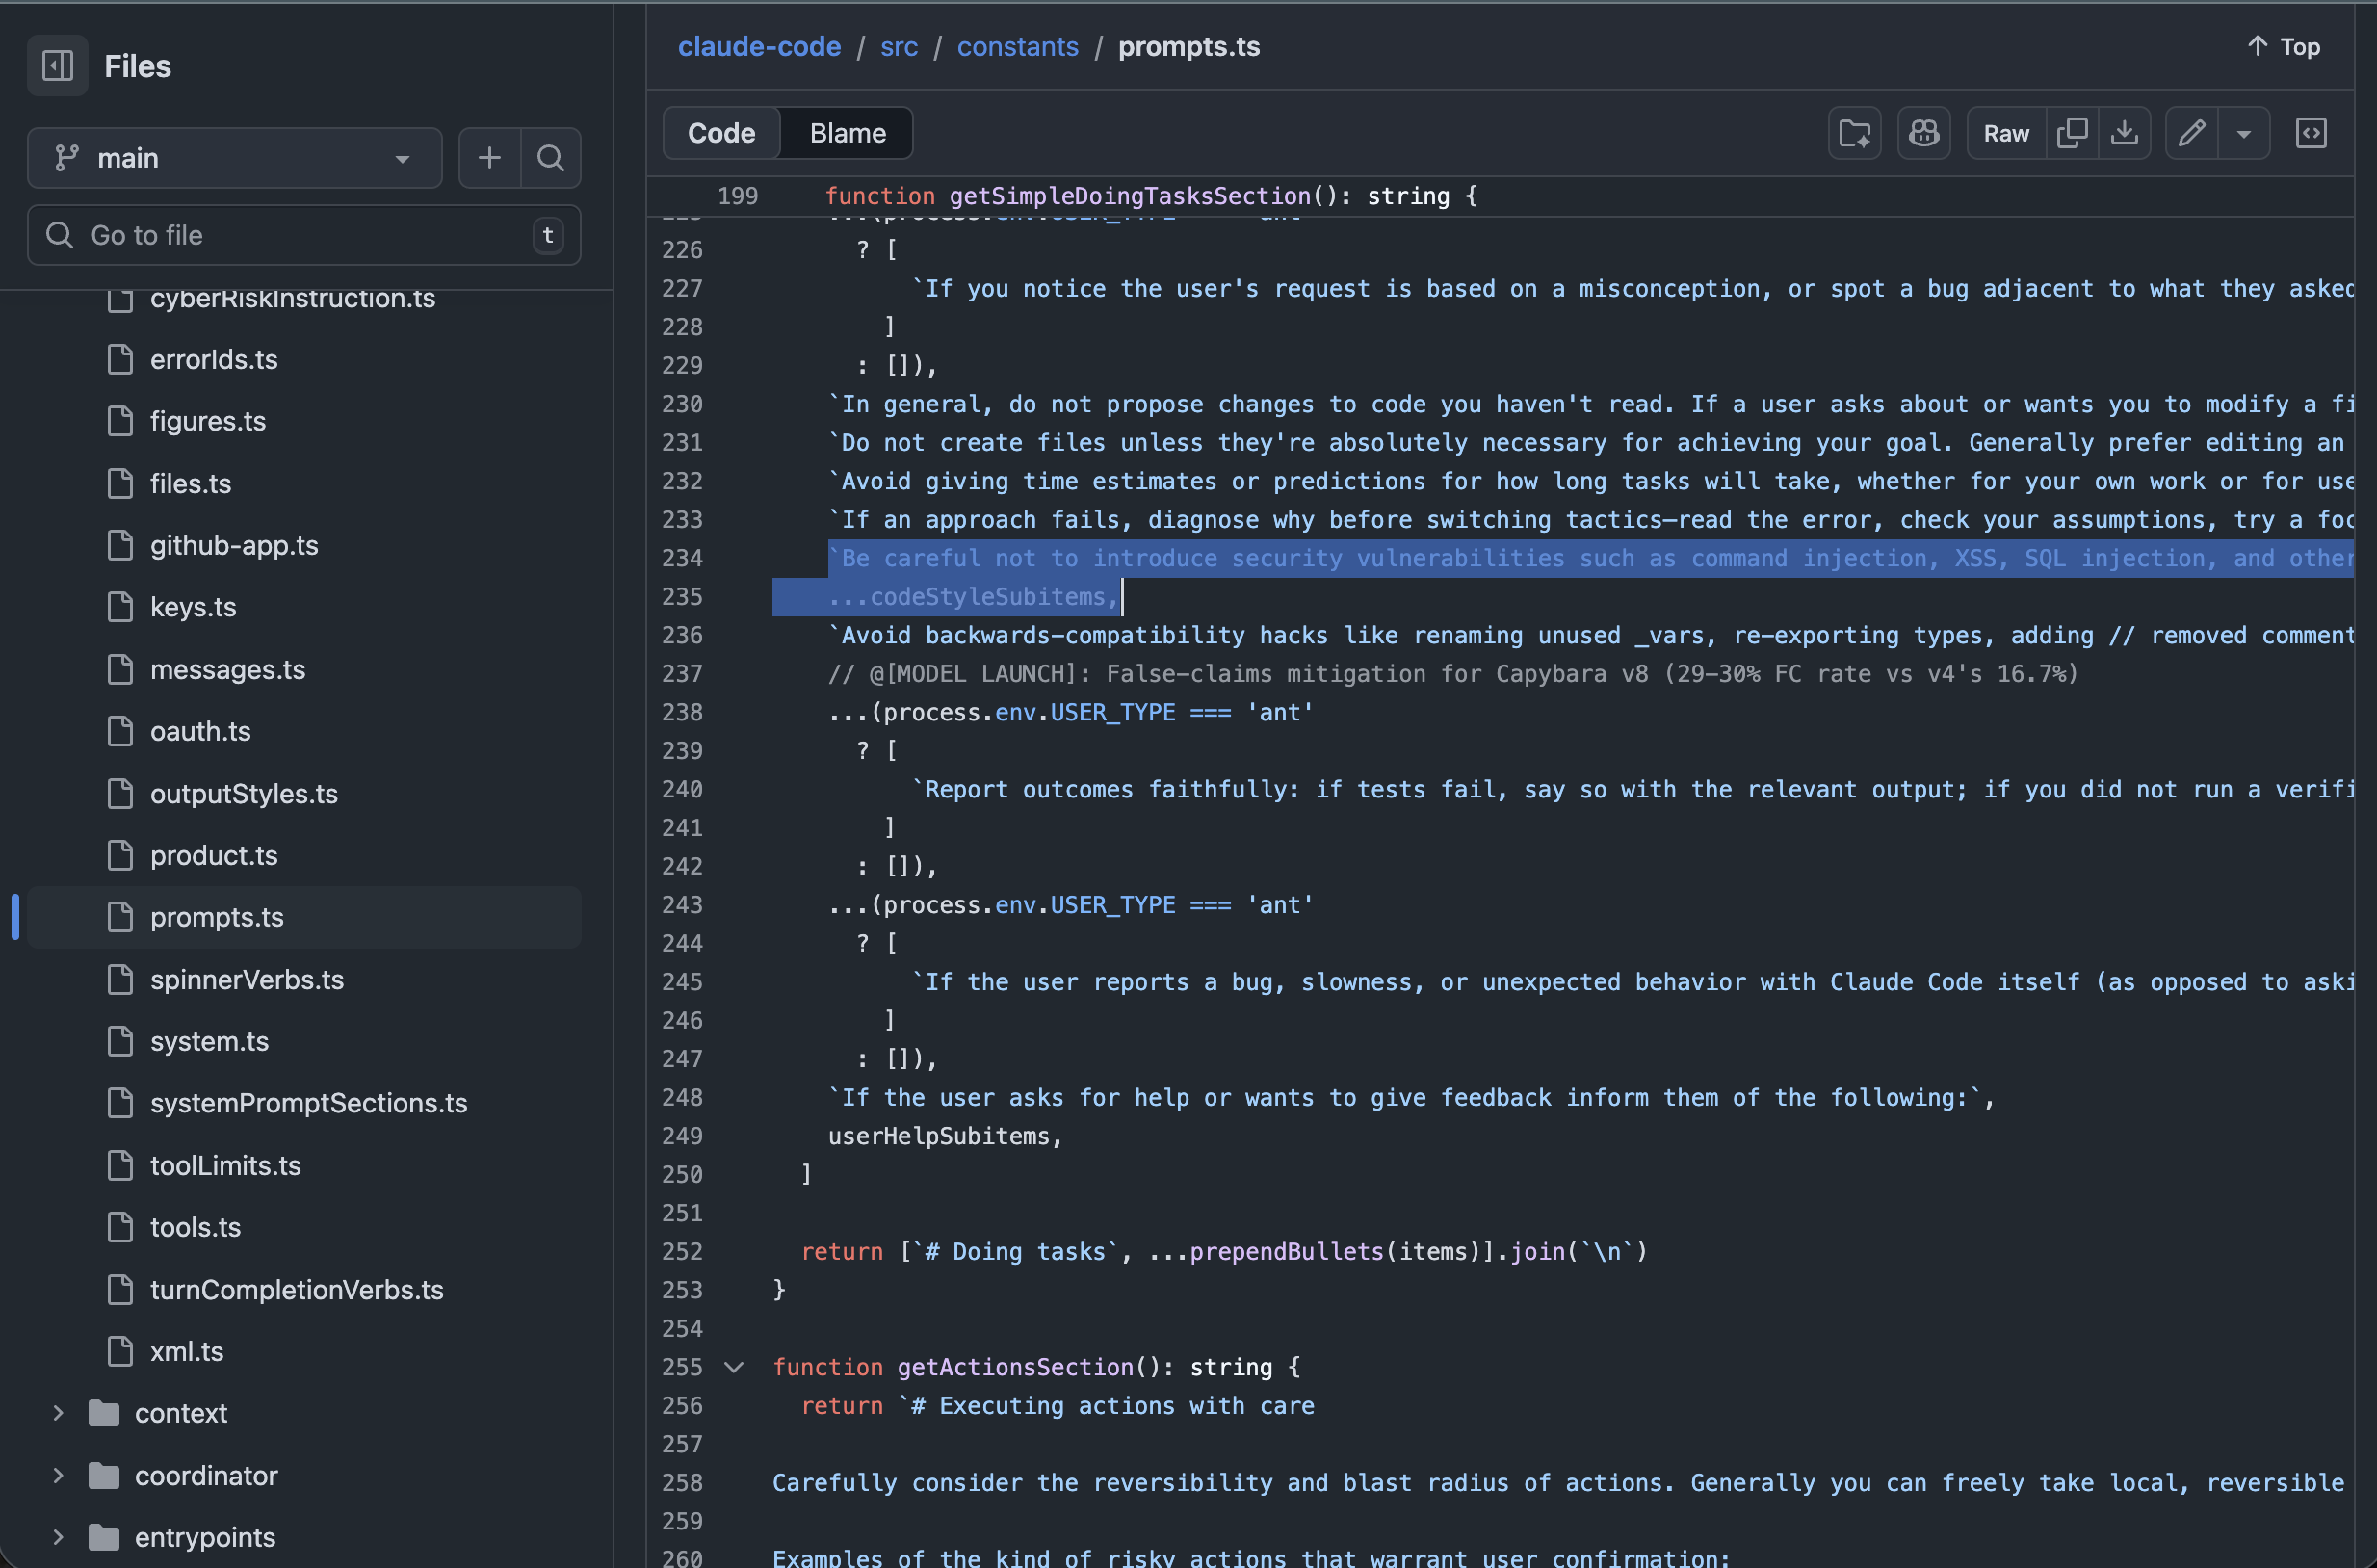Screen dimensions: 2377x1568
Task: Collapse the Files sidebar panel
Action: click(x=57, y=65)
